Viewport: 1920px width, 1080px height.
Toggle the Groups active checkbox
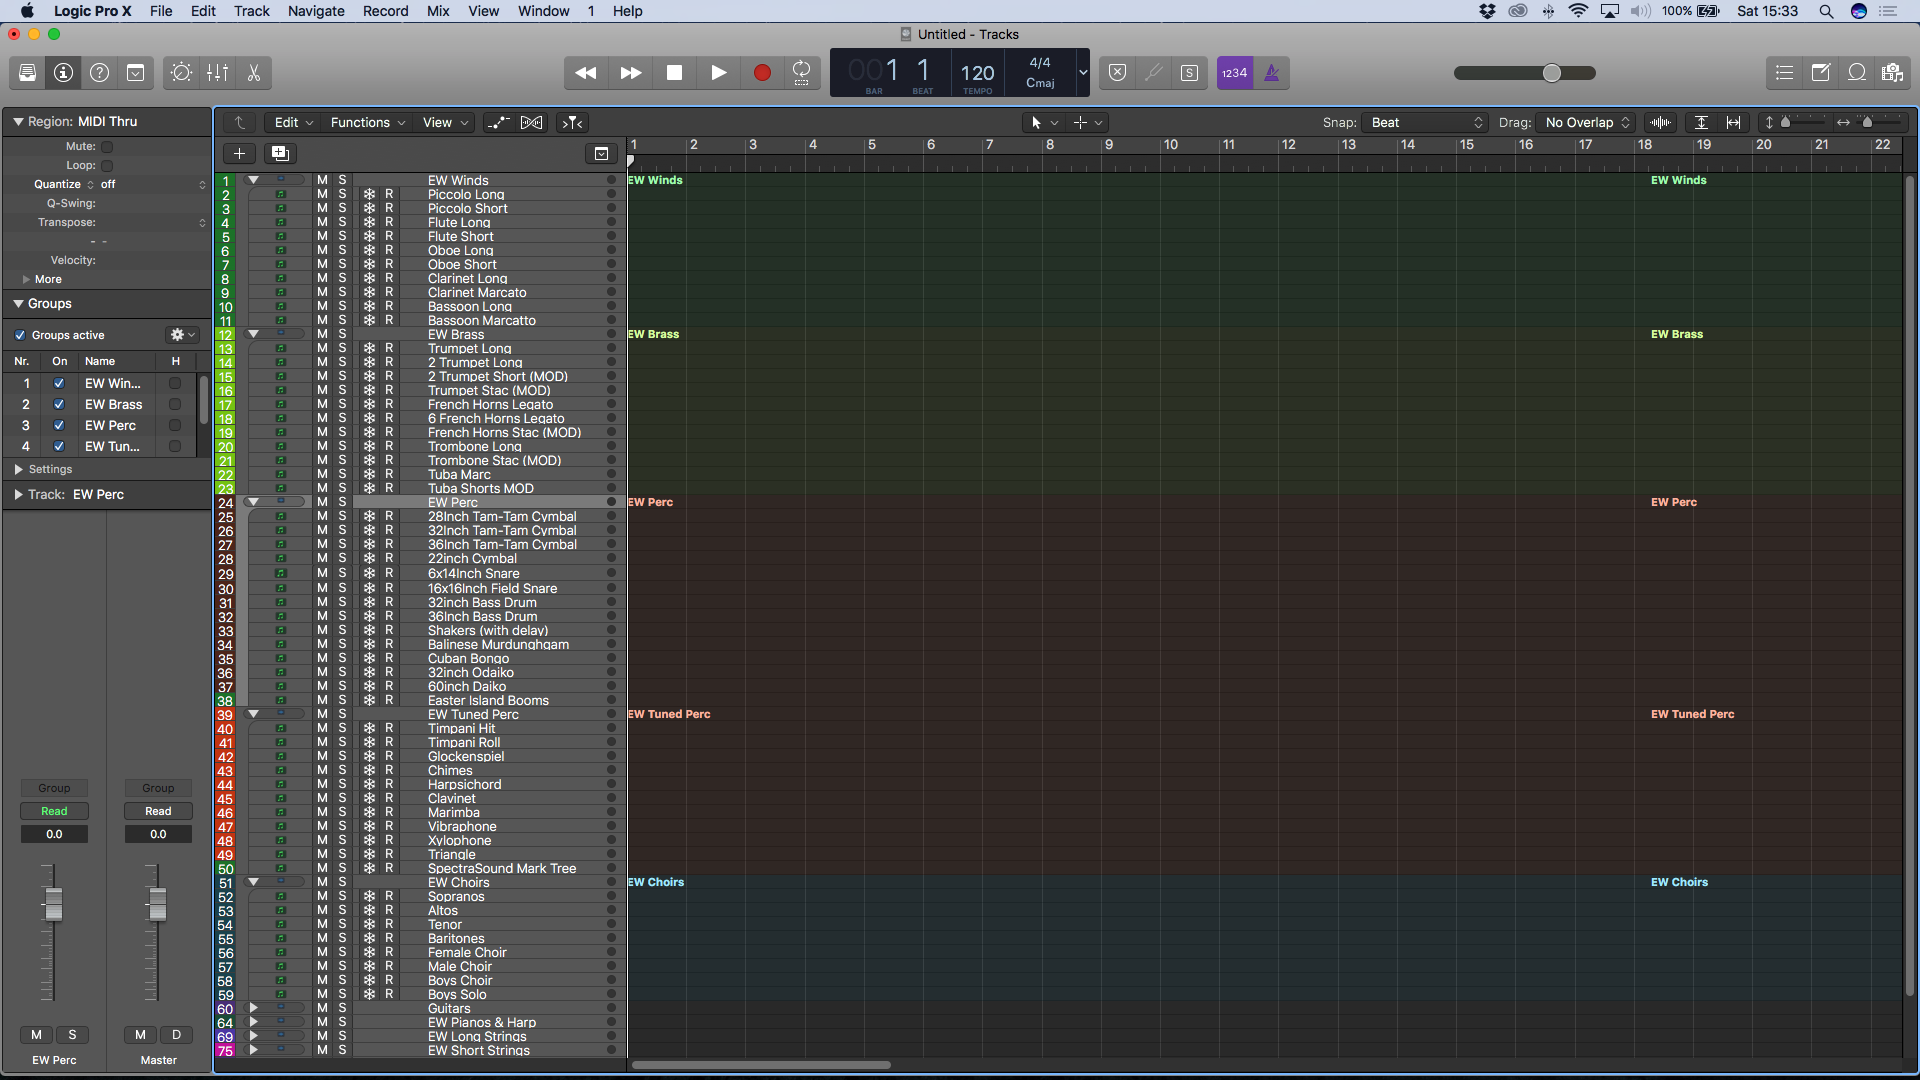pyautogui.click(x=20, y=335)
